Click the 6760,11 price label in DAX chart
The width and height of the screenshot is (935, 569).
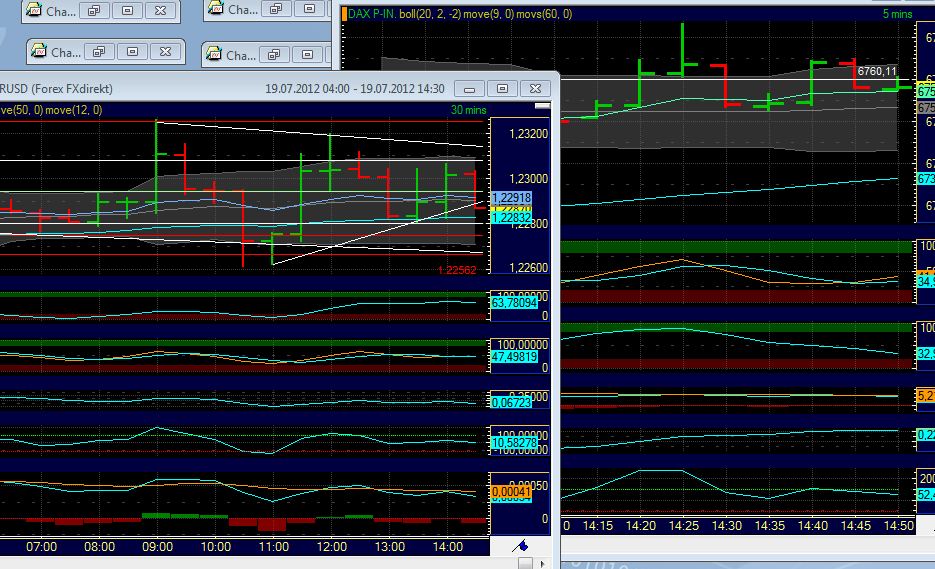tap(877, 72)
